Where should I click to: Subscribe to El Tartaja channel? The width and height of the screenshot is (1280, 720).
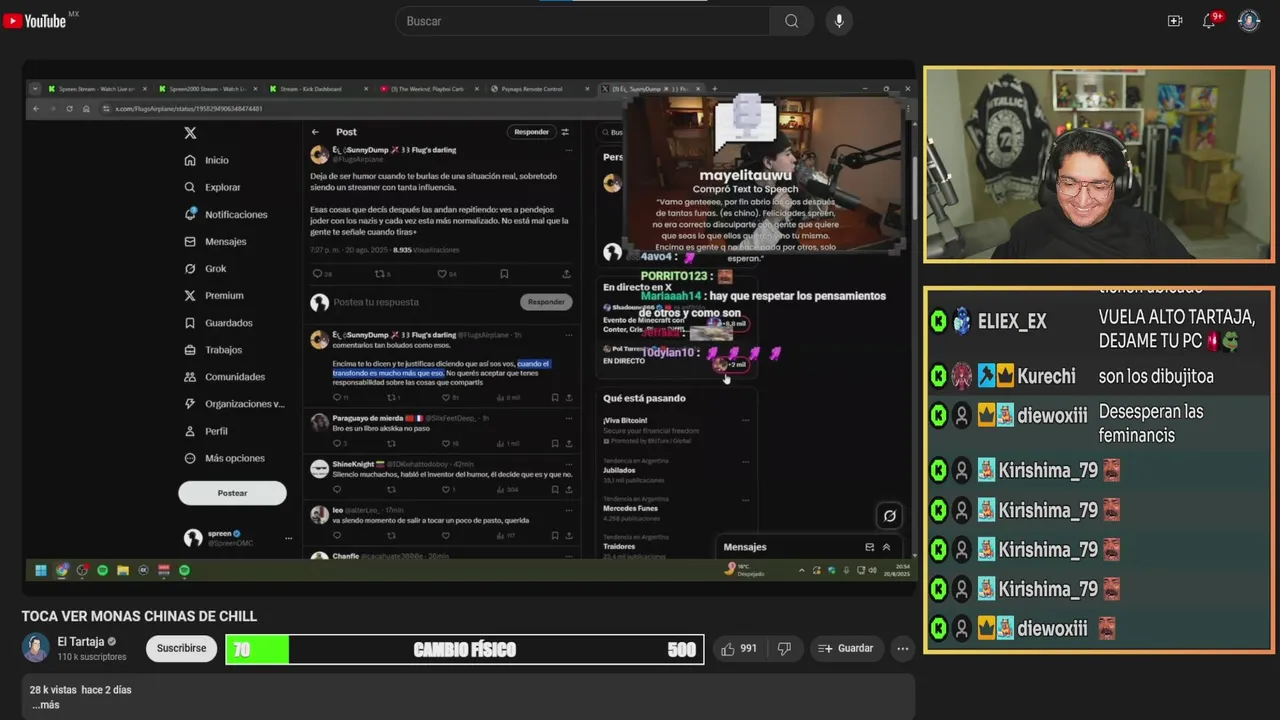(181, 648)
